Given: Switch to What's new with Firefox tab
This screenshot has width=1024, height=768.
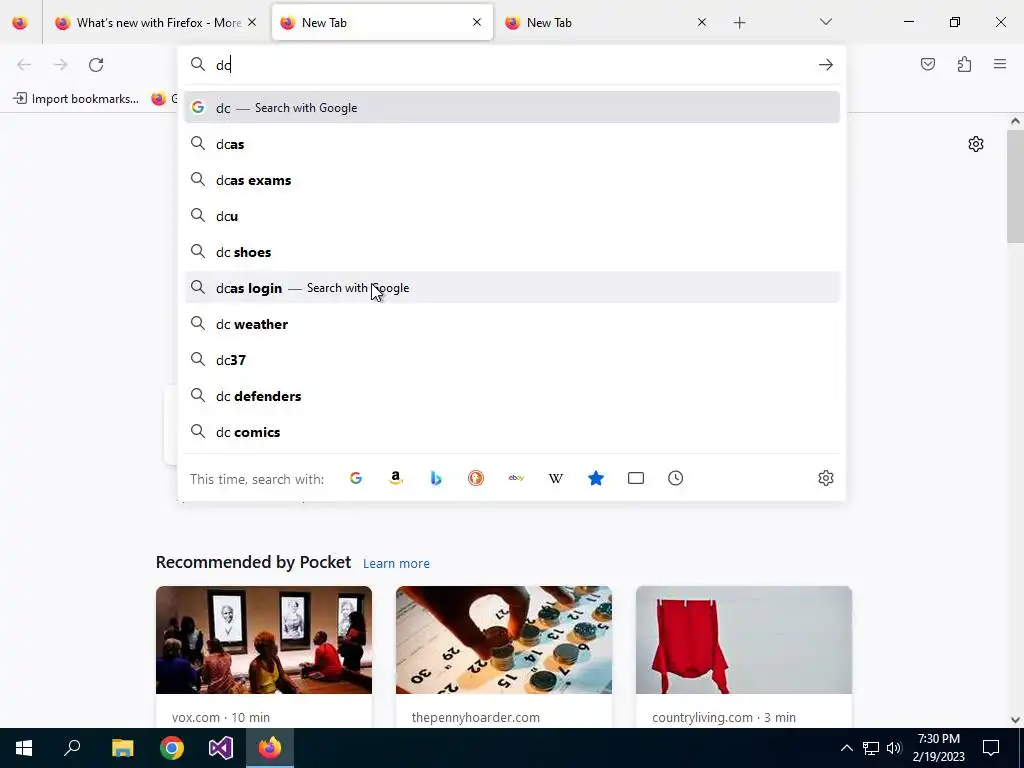Looking at the screenshot, I should pyautogui.click(x=149, y=23).
